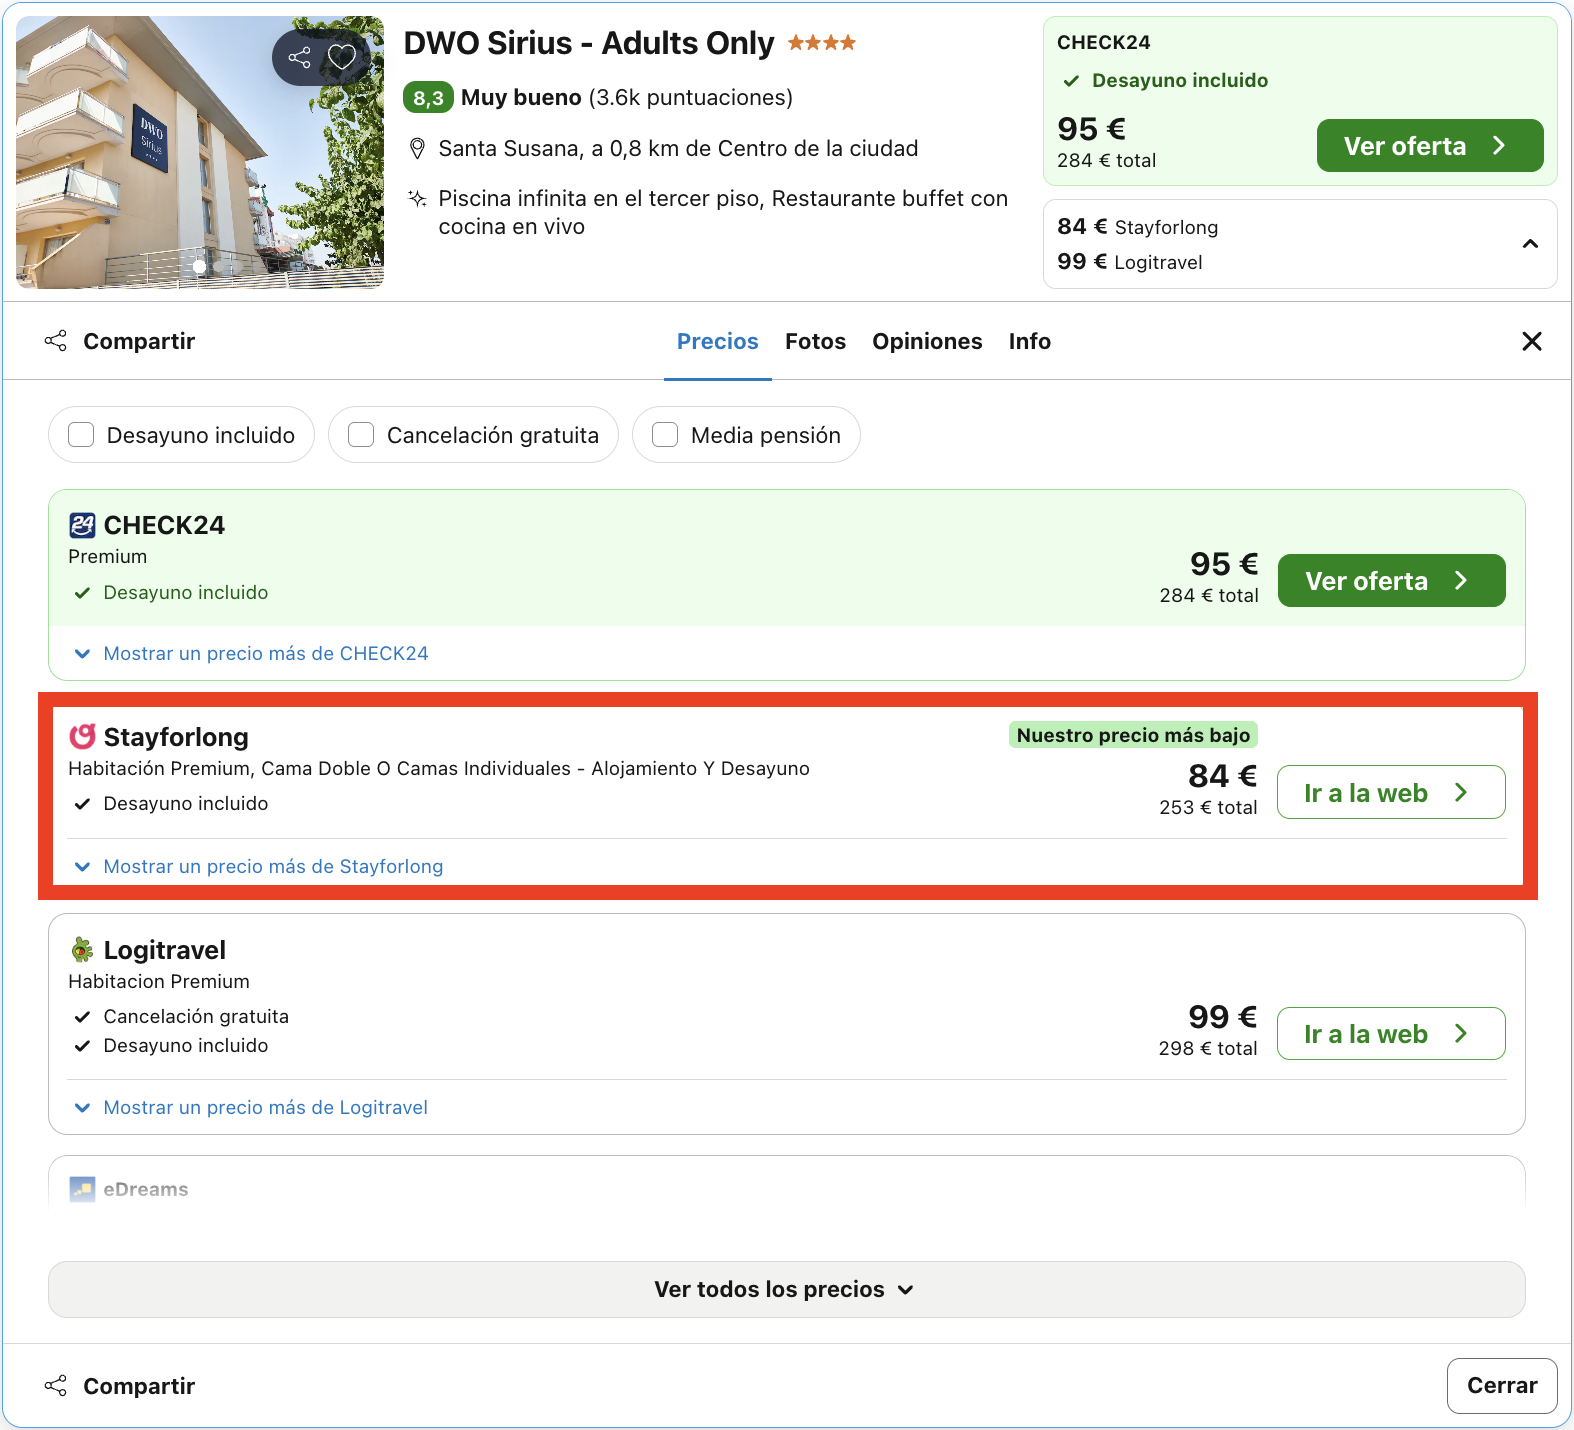Click share icon next to bottom Compartir
Screen dimensions: 1574x1430
(56, 1386)
